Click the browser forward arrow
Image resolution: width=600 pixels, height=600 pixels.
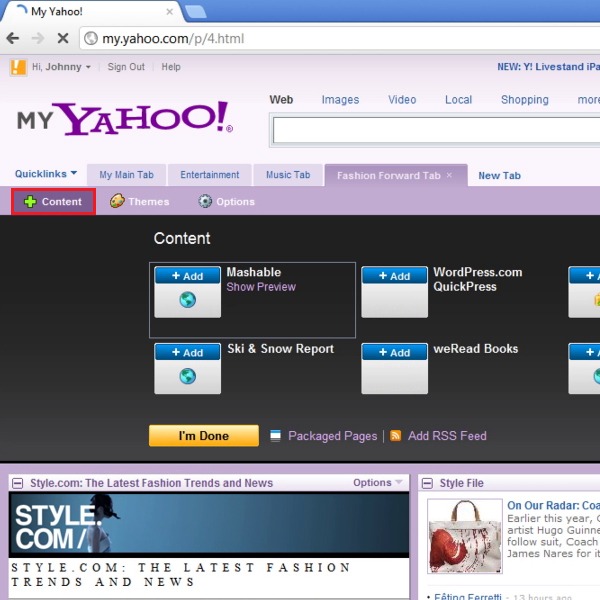[x=38, y=38]
